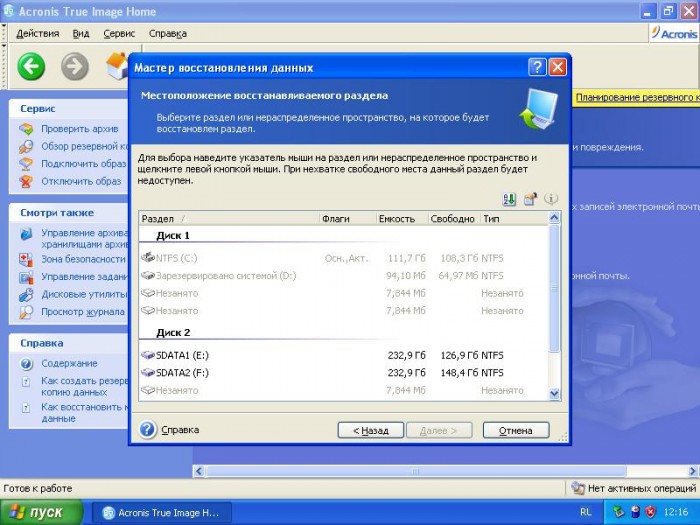Click the Управление архивами sidebar icon
This screenshot has height=525, width=700.
26,233
